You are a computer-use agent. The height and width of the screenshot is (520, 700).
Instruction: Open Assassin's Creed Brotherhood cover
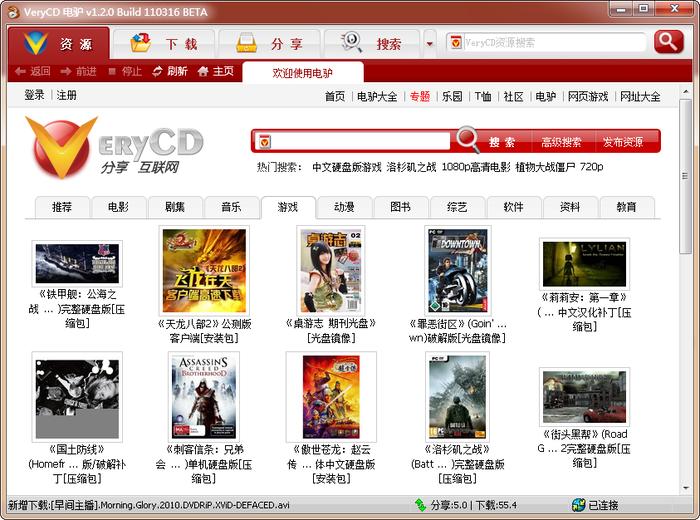pyautogui.click(x=204, y=397)
